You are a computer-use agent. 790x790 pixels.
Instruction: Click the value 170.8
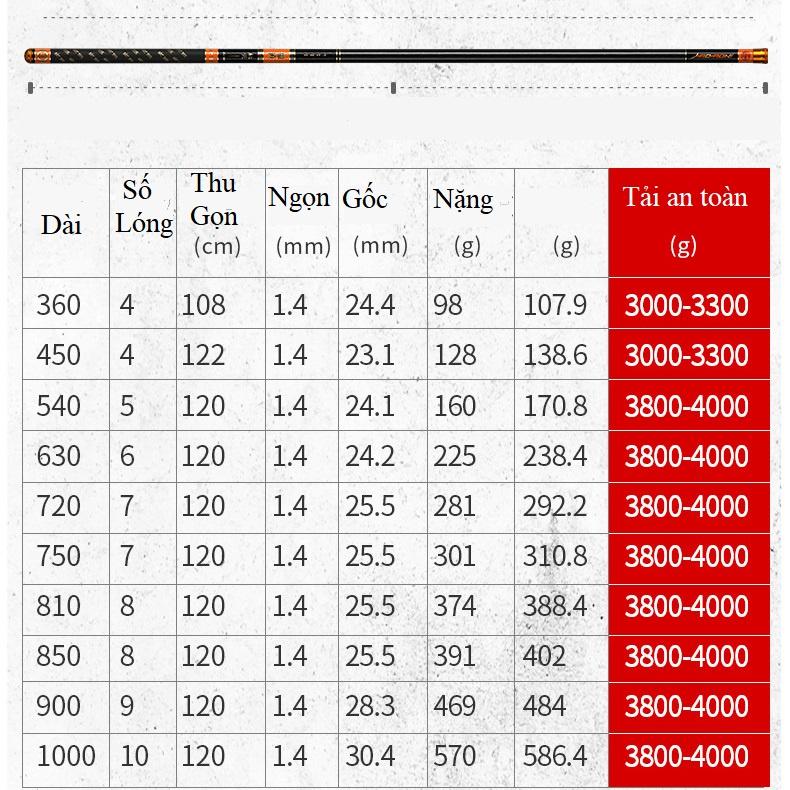coord(555,406)
